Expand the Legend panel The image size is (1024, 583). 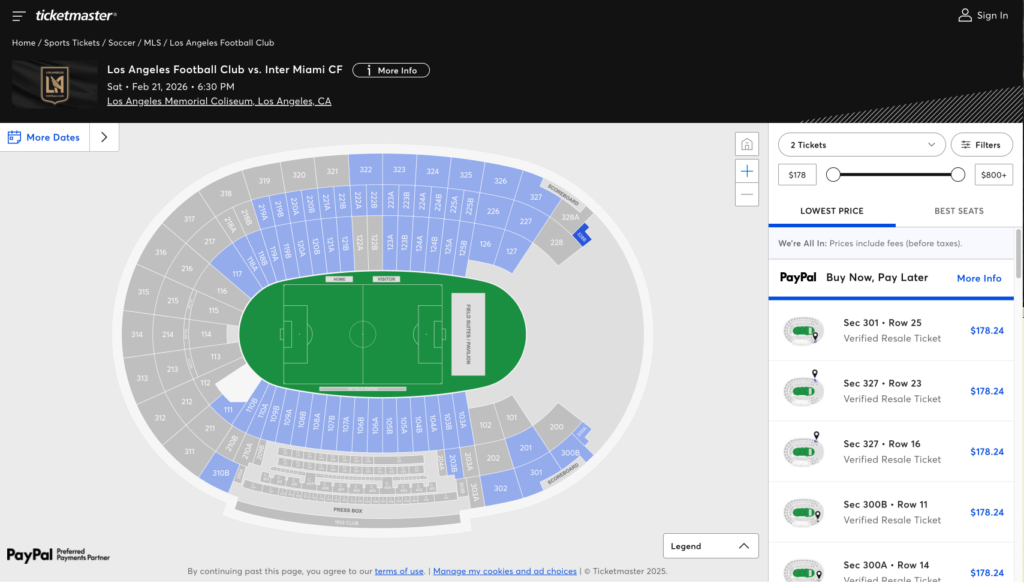point(710,546)
